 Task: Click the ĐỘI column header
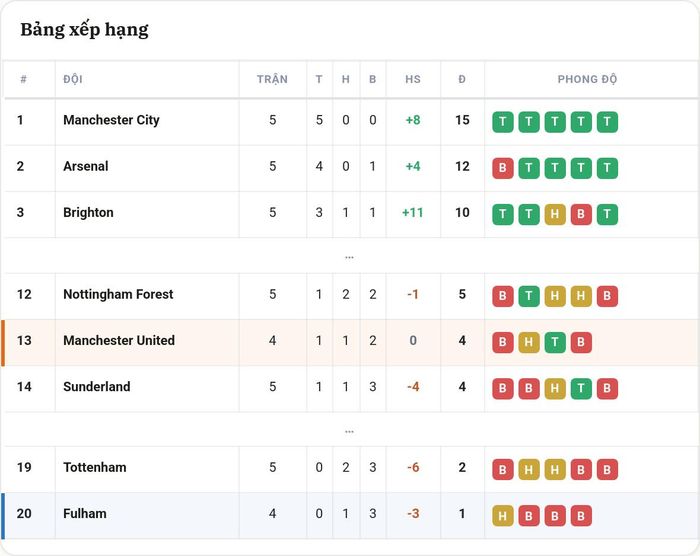click(73, 79)
